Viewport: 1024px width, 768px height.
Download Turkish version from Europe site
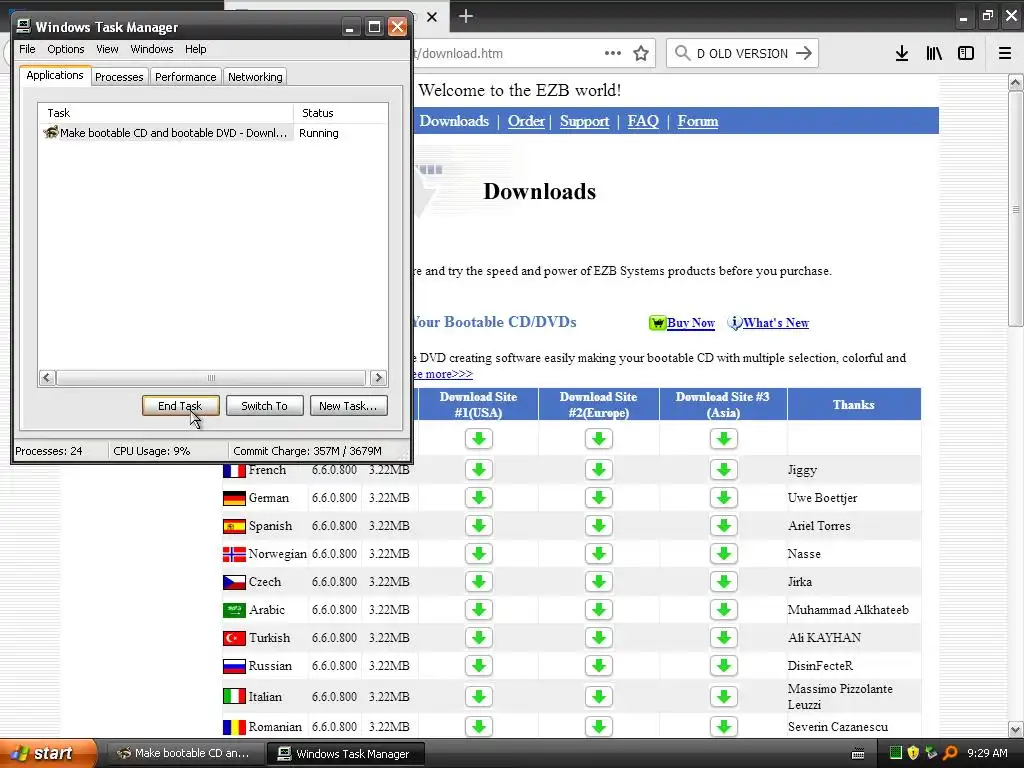599,638
